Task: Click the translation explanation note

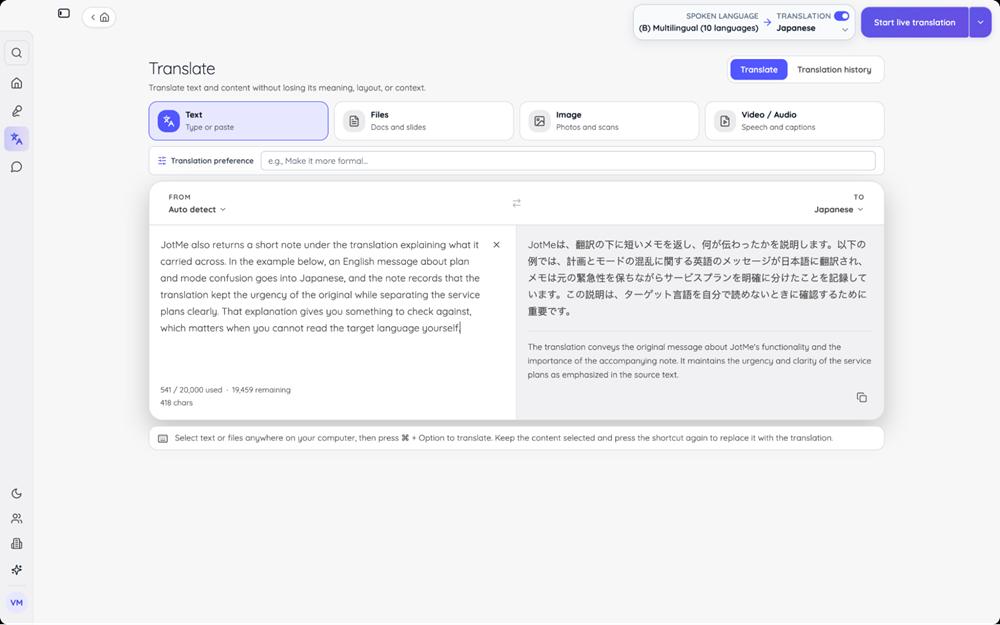Action: tap(699, 361)
